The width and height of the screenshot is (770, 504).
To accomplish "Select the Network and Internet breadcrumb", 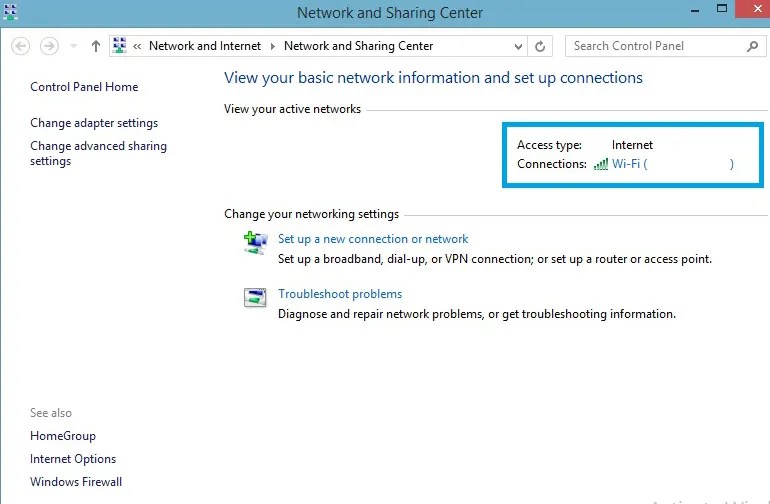I will [204, 46].
